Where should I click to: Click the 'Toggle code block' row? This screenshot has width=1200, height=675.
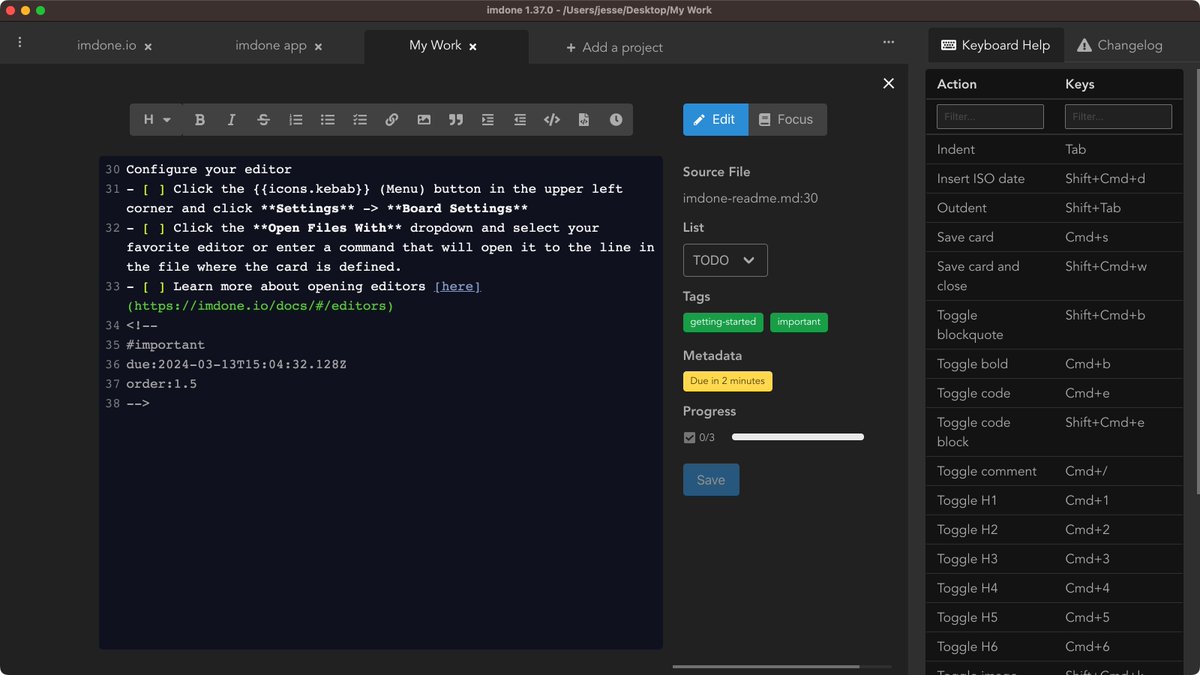tap(1054, 432)
